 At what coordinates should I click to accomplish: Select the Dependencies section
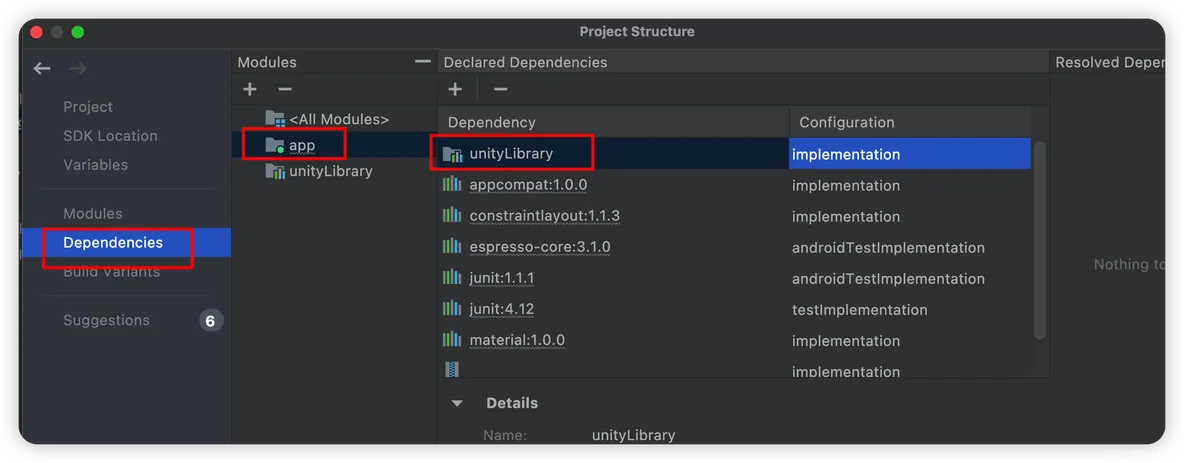tap(126, 242)
